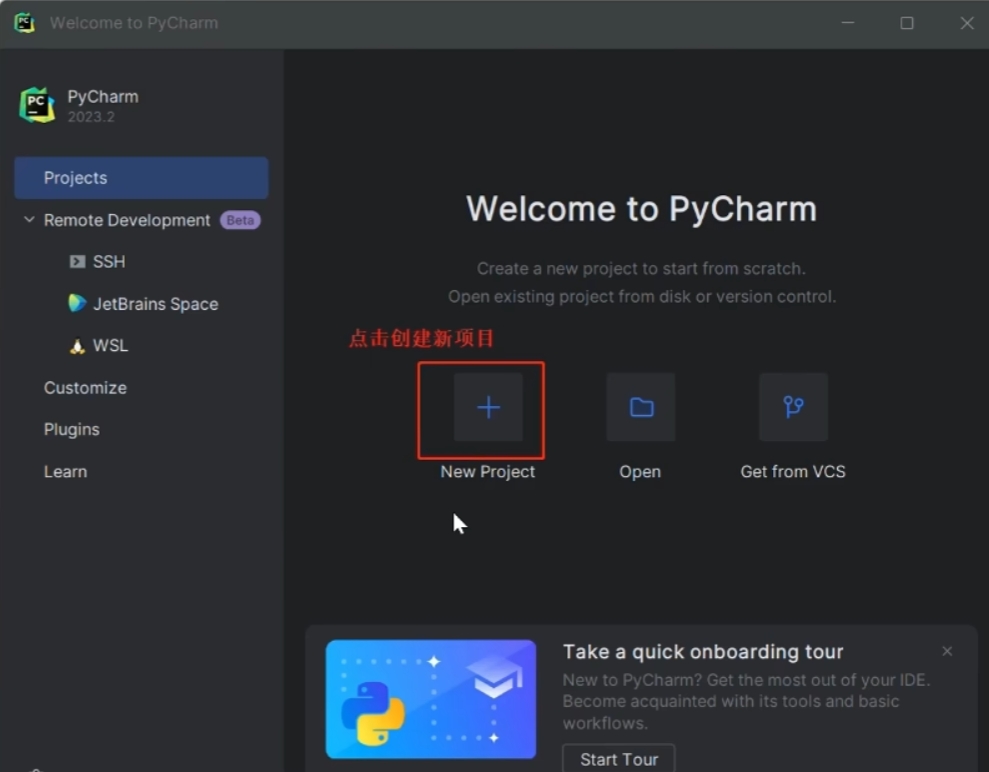This screenshot has width=989, height=772.
Task: Open the Customize section
Action: pyautogui.click(x=85, y=388)
